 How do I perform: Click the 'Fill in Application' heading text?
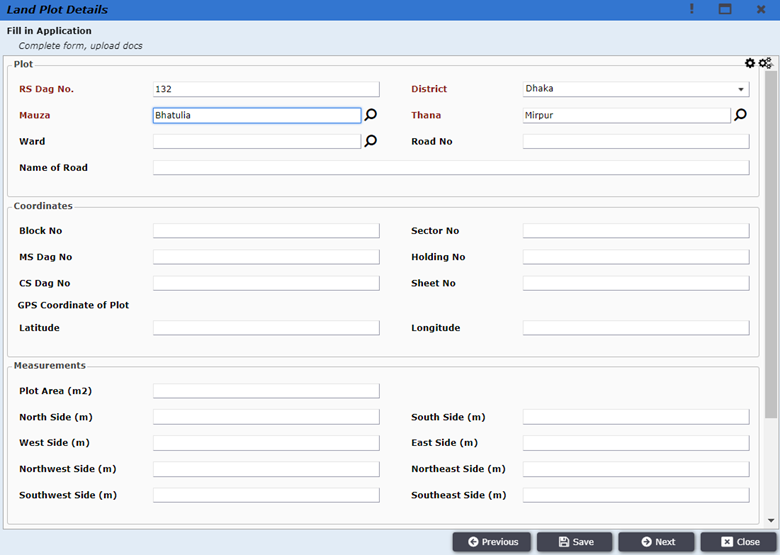(x=49, y=31)
